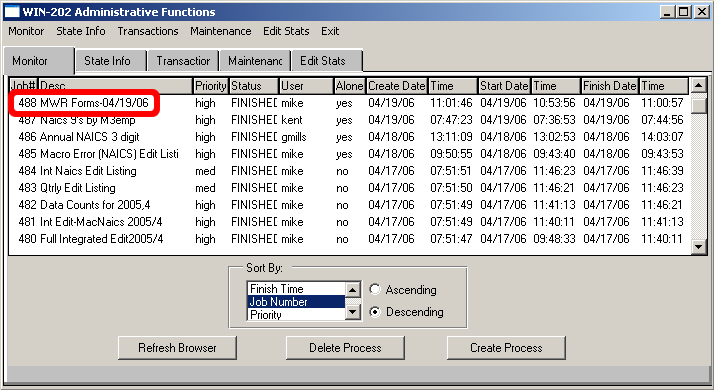Open the Edit Stats menu
Image resolution: width=714 pixels, height=390 pixels.
[286, 31]
